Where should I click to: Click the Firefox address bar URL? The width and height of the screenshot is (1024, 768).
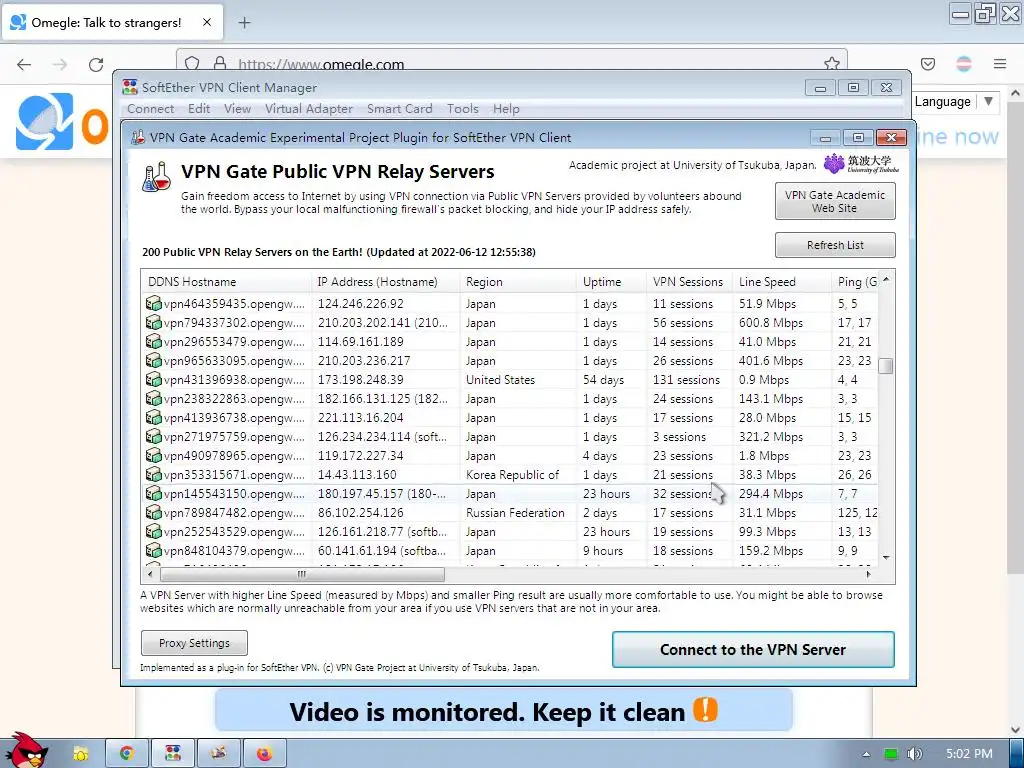click(x=321, y=64)
